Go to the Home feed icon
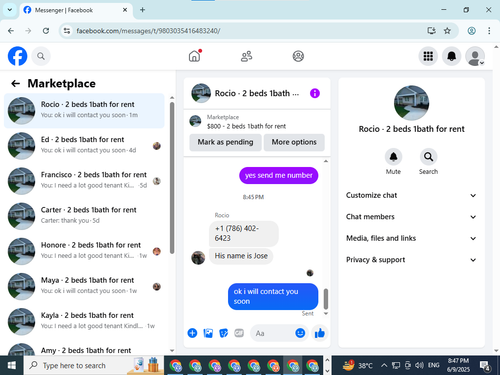Viewport: 500px width, 375px height. tap(195, 56)
